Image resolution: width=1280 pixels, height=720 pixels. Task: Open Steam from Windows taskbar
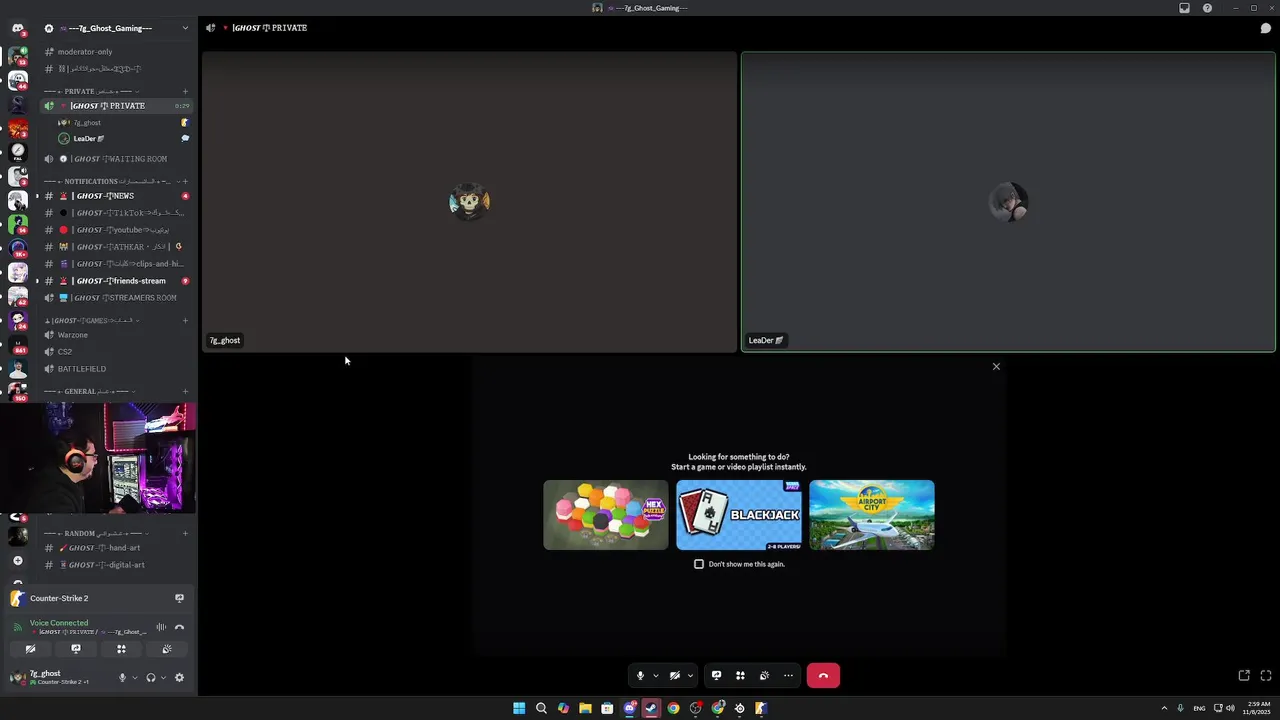point(651,708)
